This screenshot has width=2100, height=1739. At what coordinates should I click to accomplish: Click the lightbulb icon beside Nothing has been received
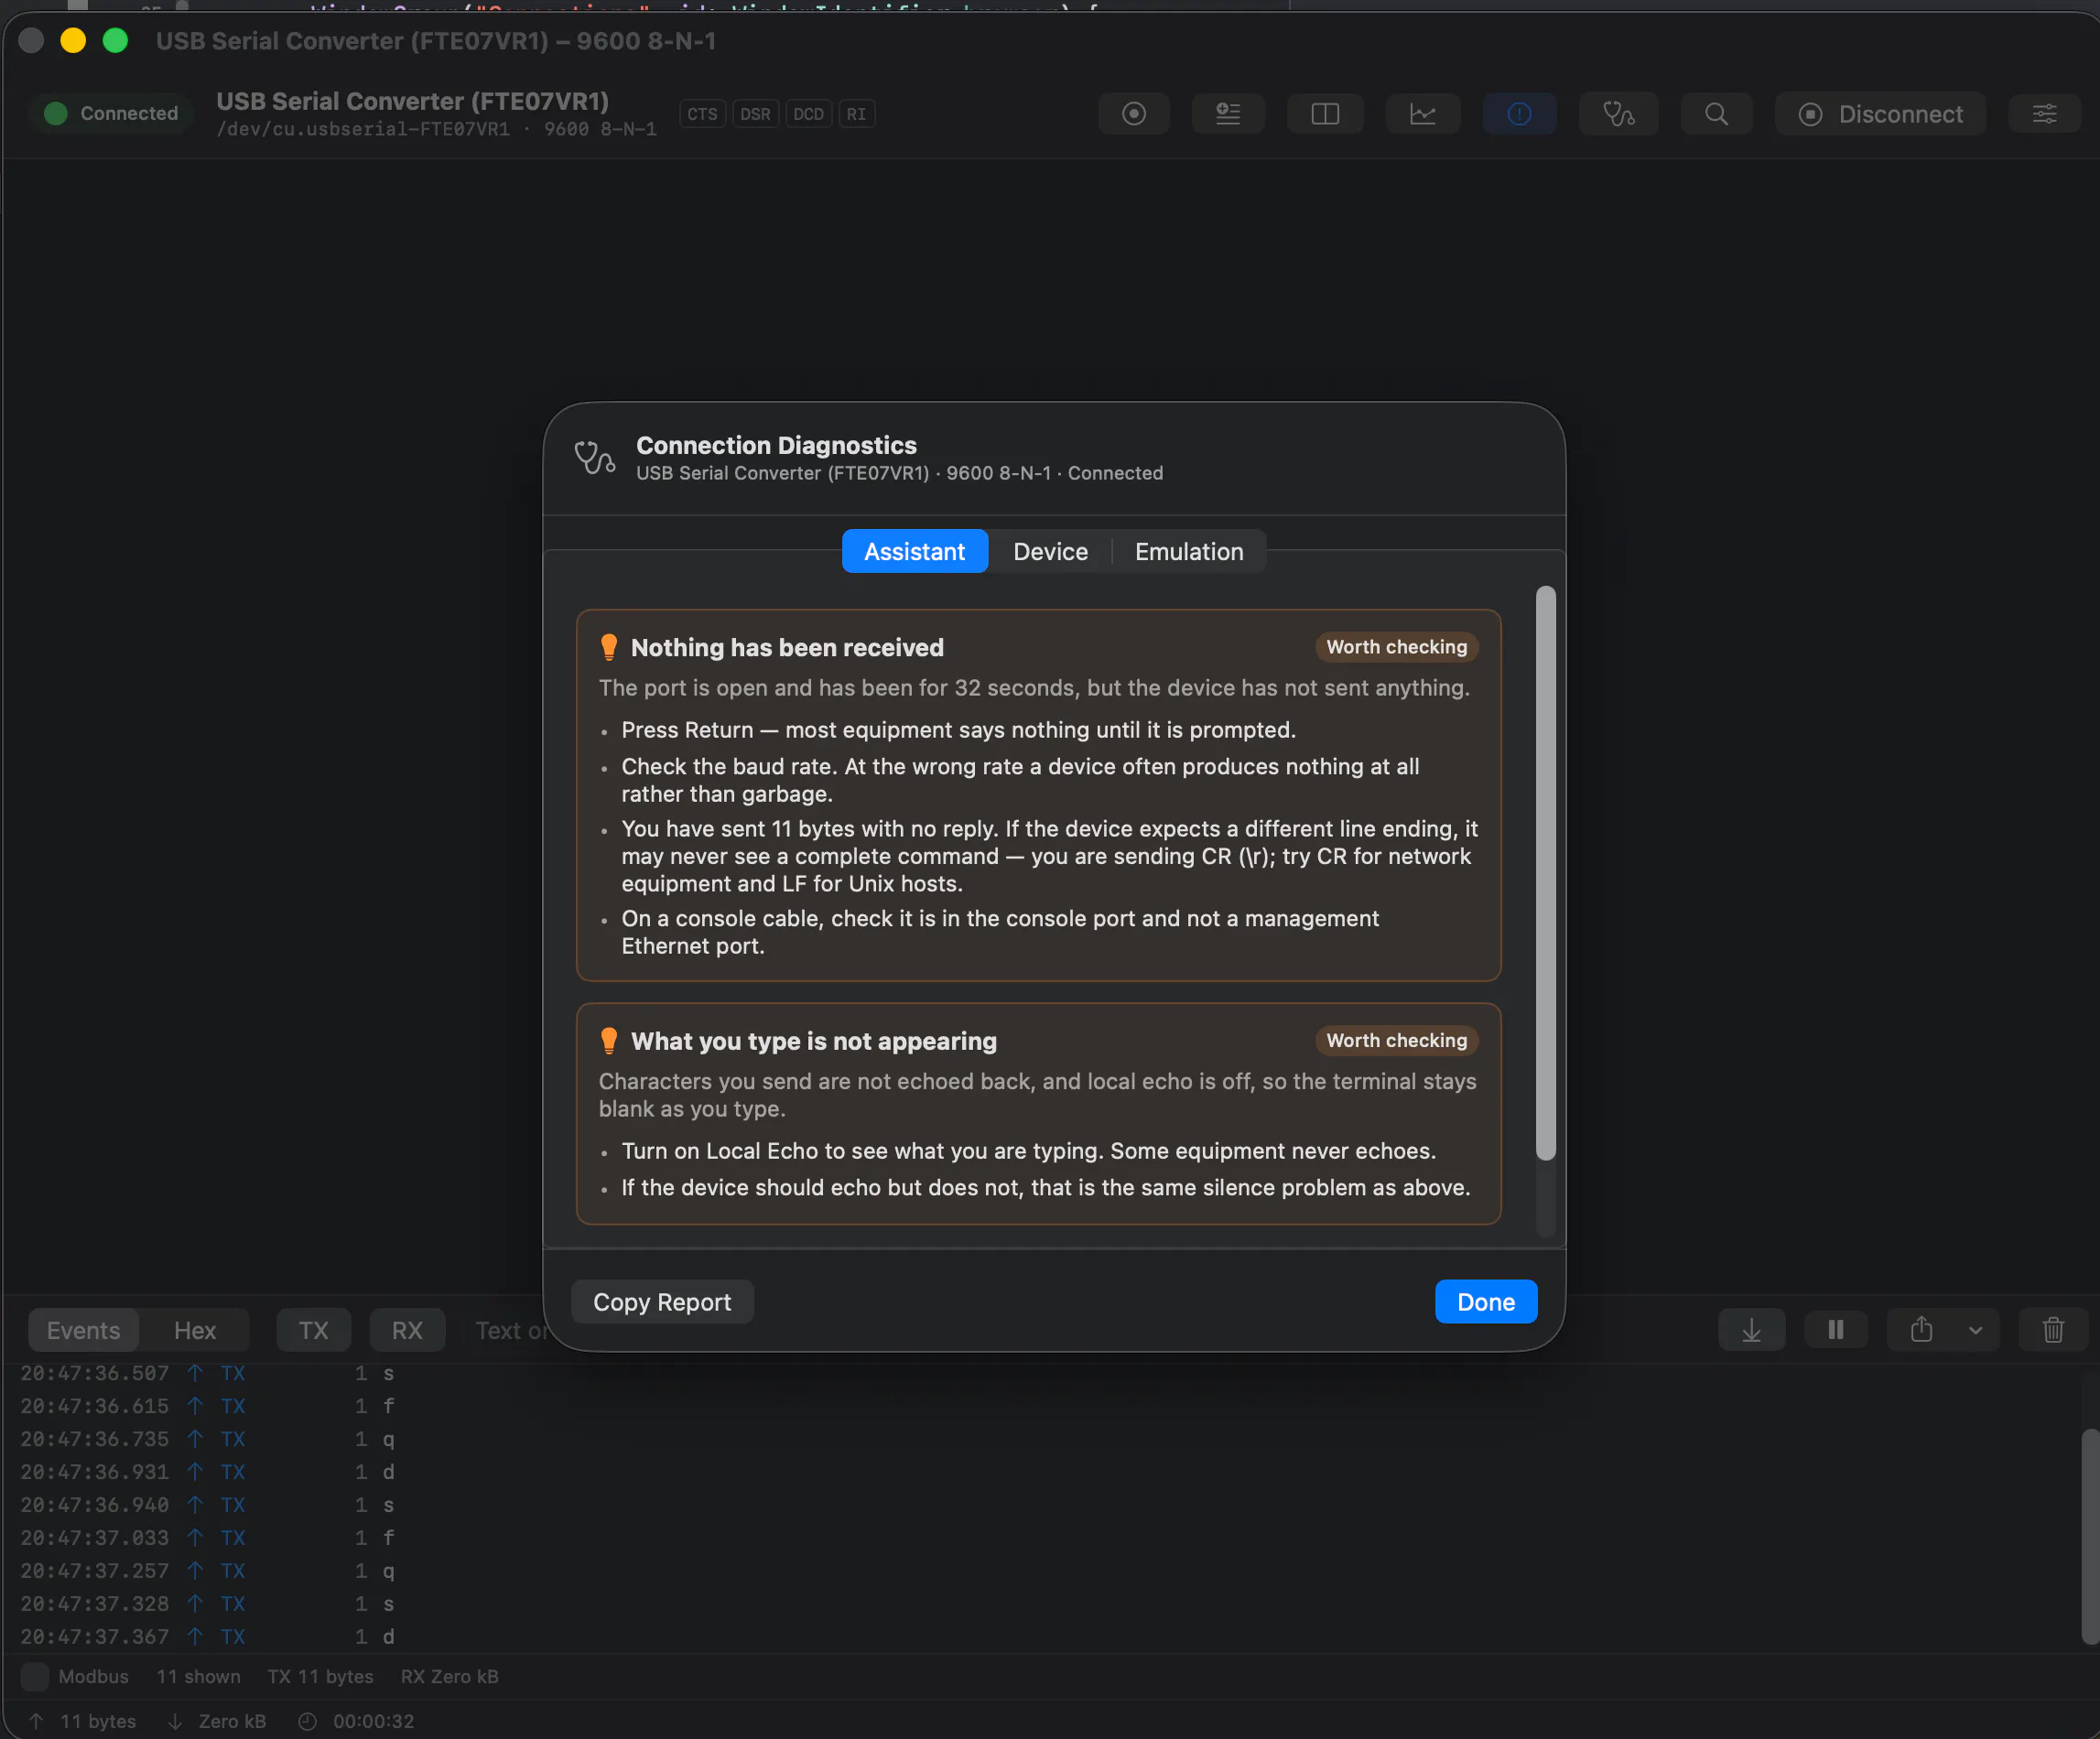(608, 647)
